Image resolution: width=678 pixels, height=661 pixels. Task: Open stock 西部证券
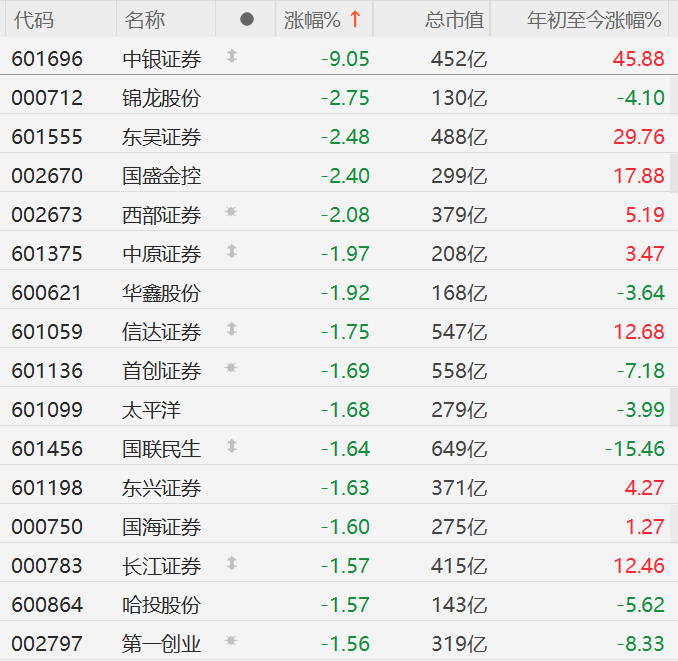[x=162, y=215]
